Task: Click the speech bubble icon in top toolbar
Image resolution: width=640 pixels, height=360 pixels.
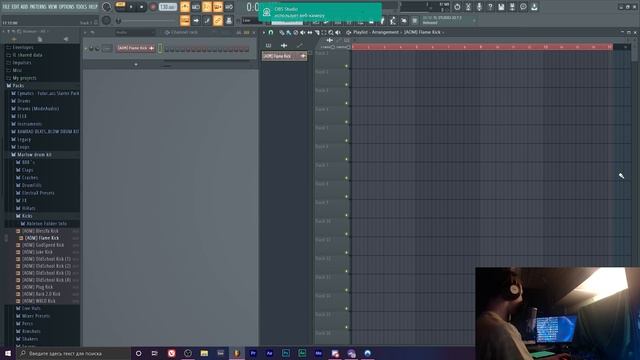Action: (523, 7)
